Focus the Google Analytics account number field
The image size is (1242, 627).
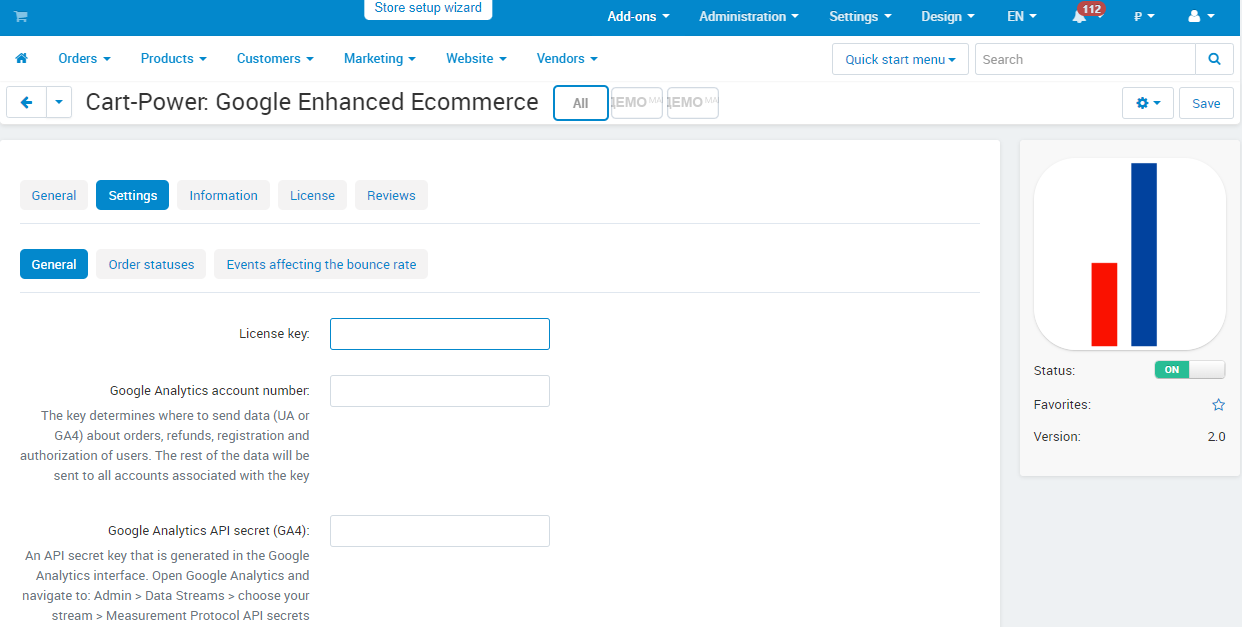coord(440,391)
